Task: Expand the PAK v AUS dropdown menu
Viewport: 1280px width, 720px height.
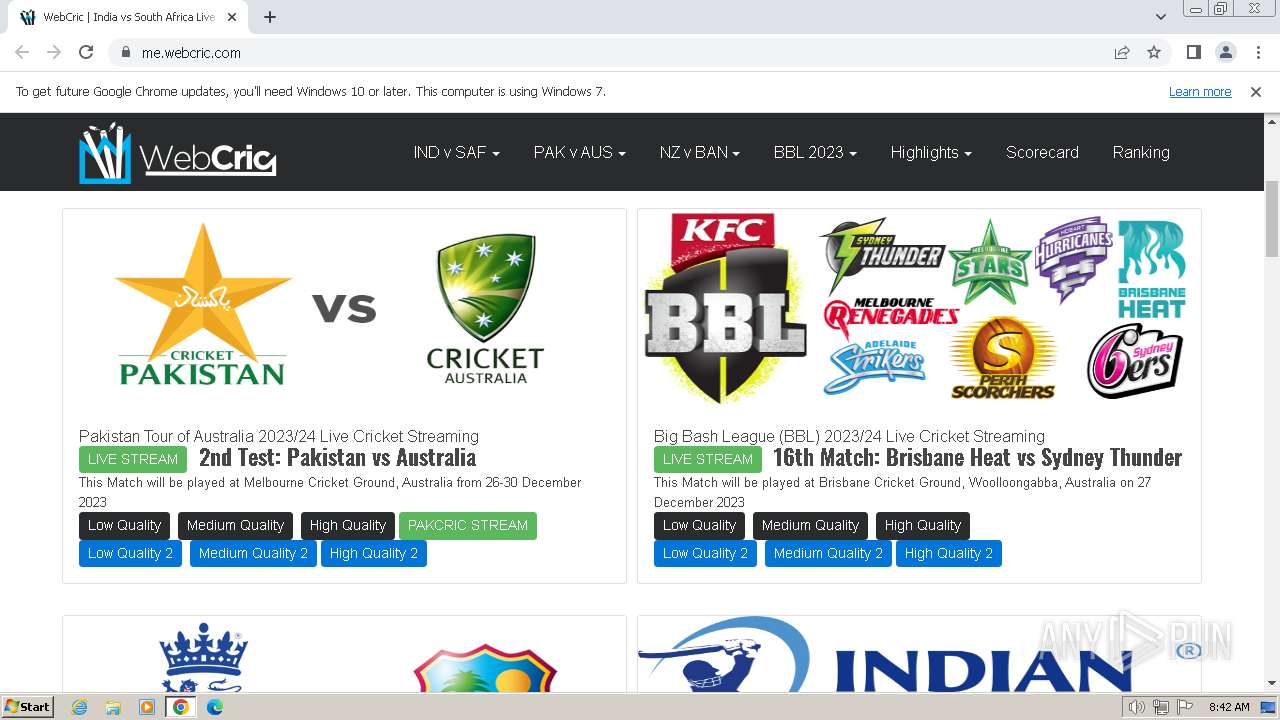Action: [x=579, y=152]
